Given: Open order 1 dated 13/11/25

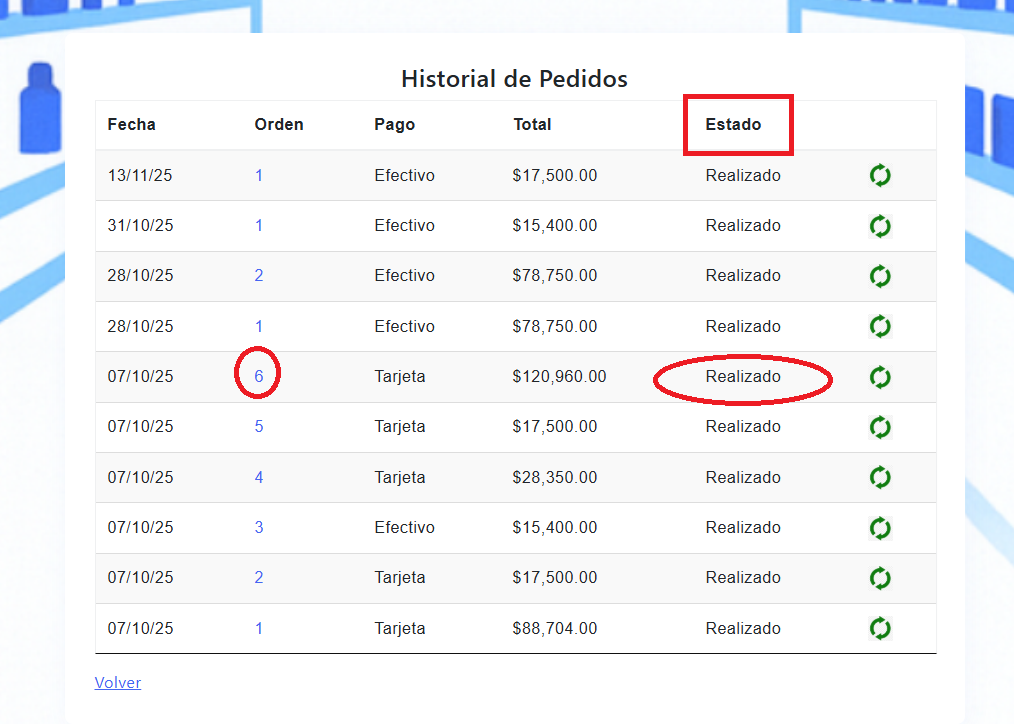Looking at the screenshot, I should pyautogui.click(x=259, y=176).
